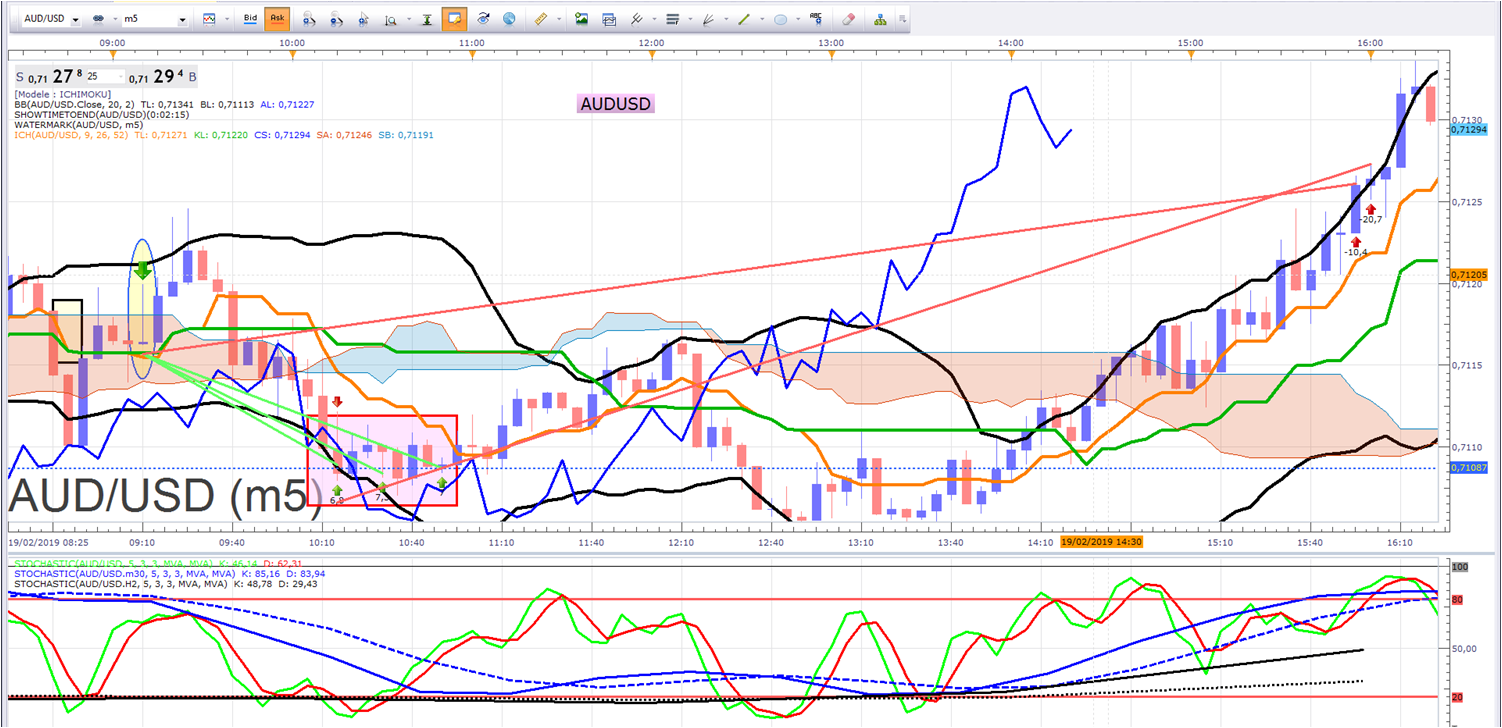Click the stochastic 20 level label
The width and height of the screenshot is (1502, 728).
pos(1458,697)
